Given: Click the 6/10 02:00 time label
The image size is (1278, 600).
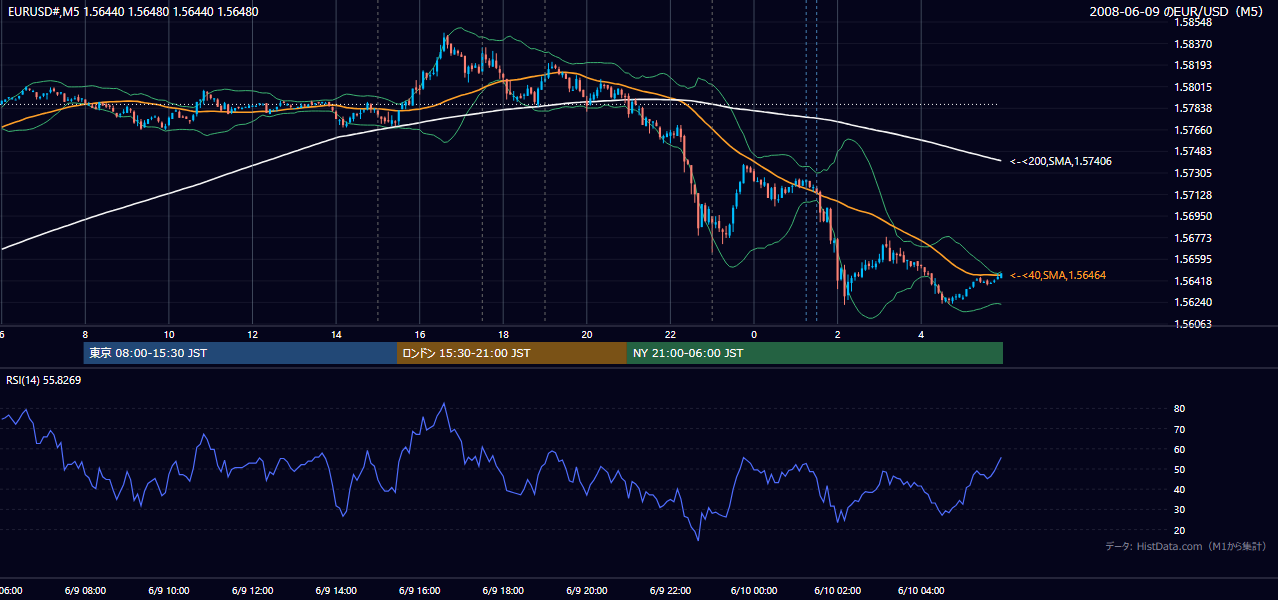Looking at the screenshot, I should pyautogui.click(x=838, y=591).
